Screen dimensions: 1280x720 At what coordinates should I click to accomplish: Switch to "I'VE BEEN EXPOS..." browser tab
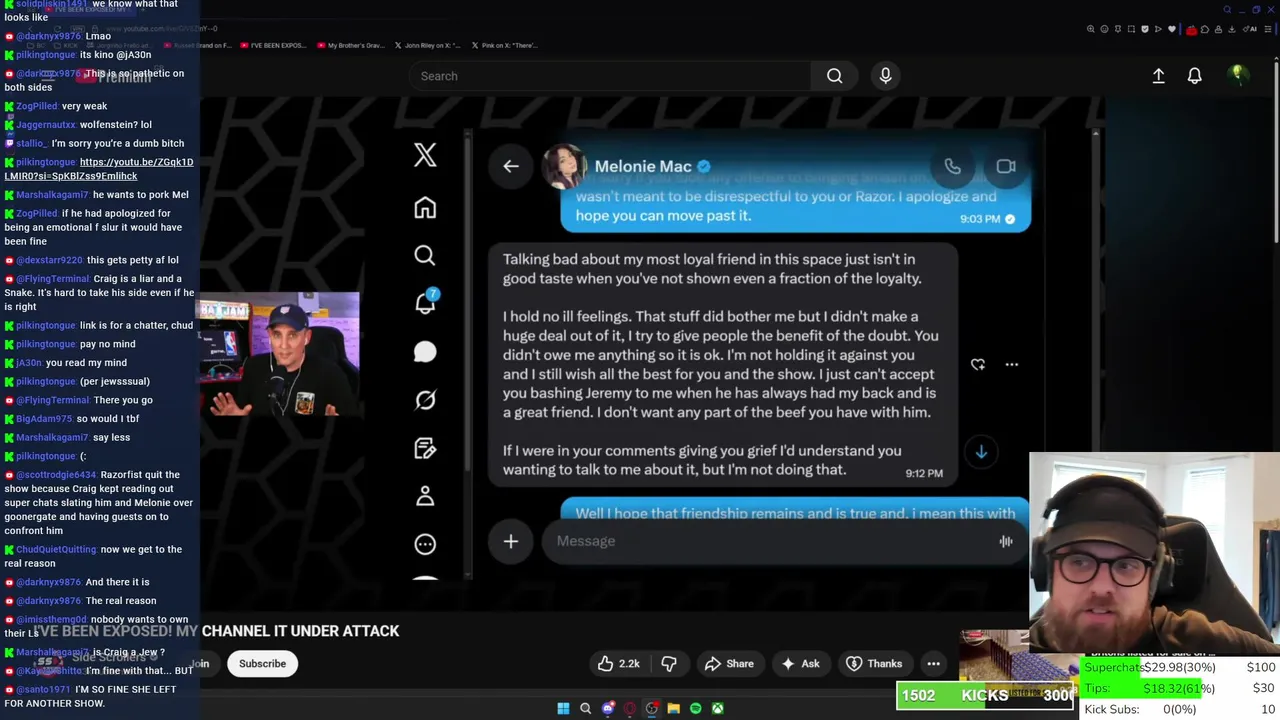point(273,45)
